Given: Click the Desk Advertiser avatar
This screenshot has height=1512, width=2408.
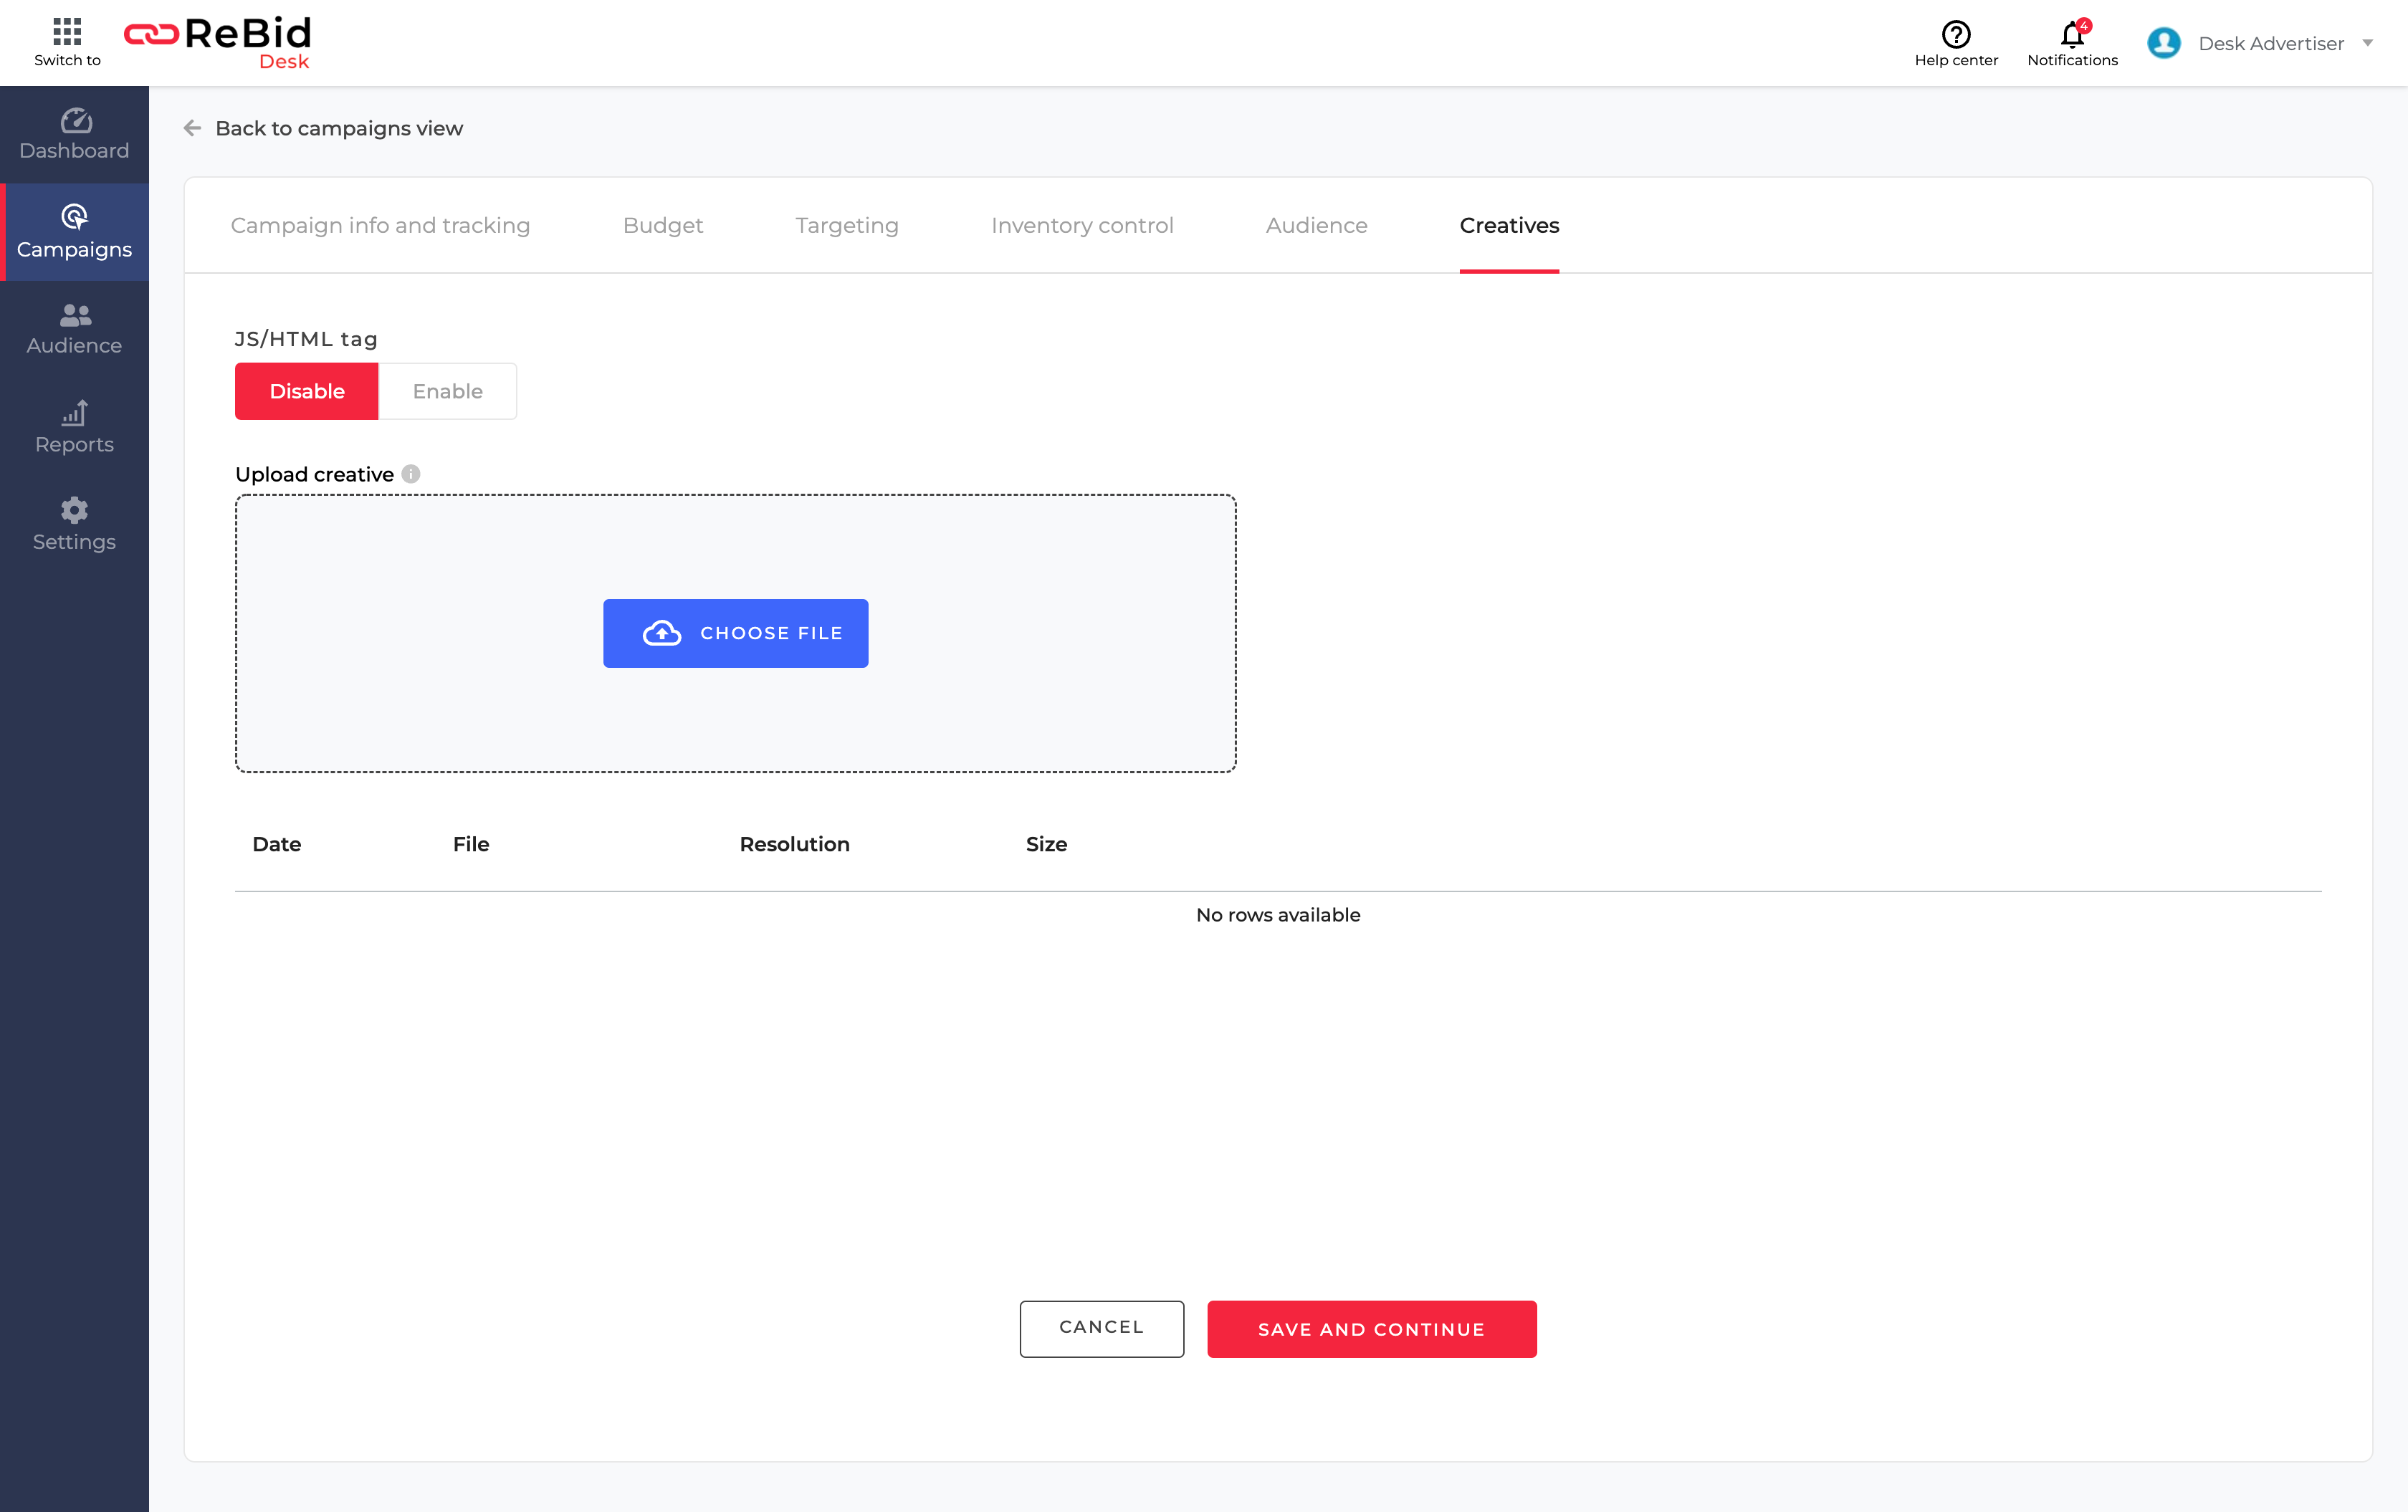Looking at the screenshot, I should [x=2164, y=43].
